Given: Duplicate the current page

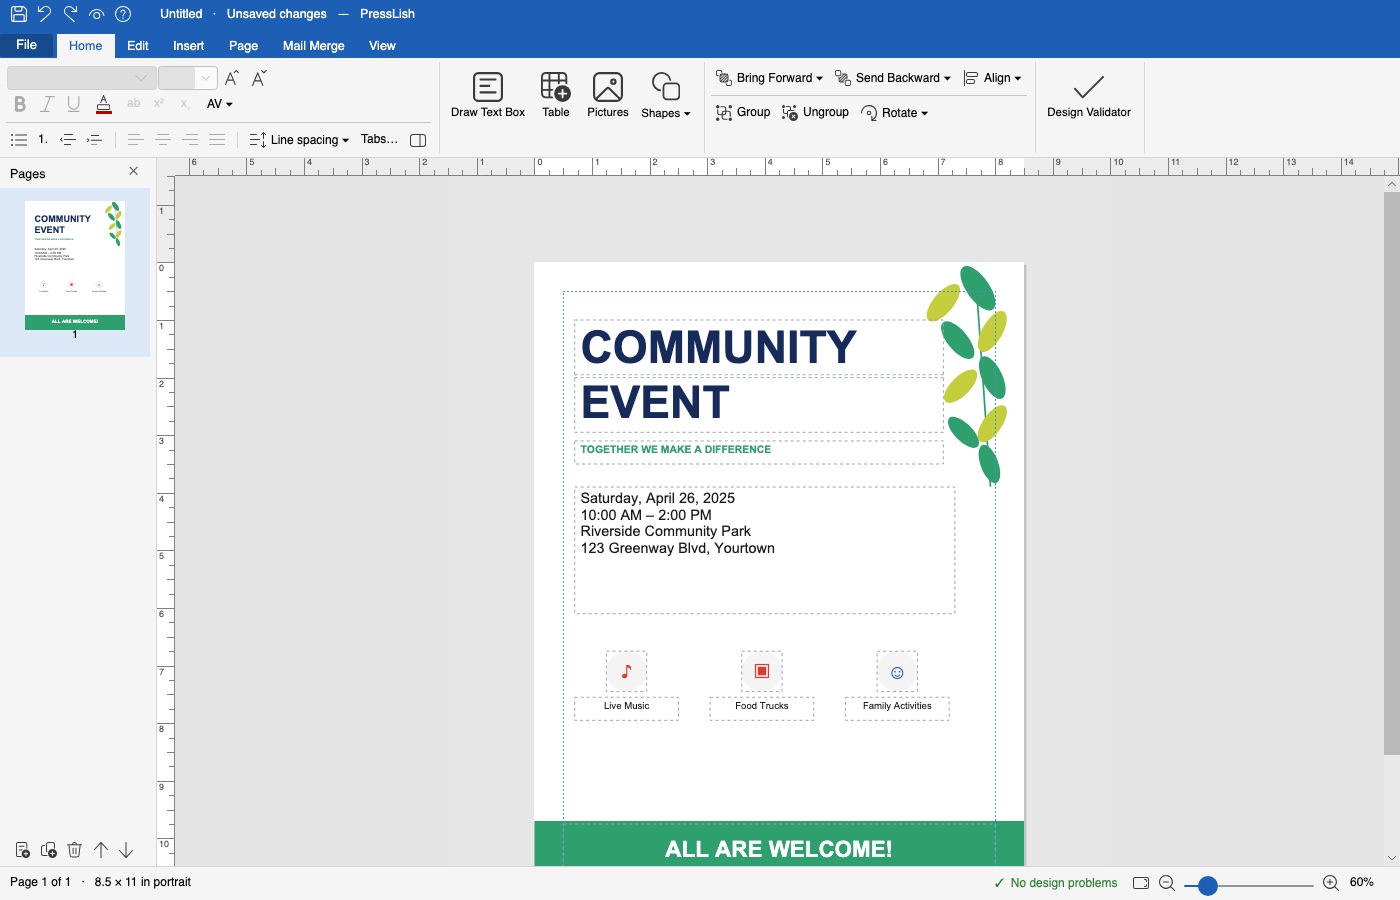Looking at the screenshot, I should [x=48, y=850].
